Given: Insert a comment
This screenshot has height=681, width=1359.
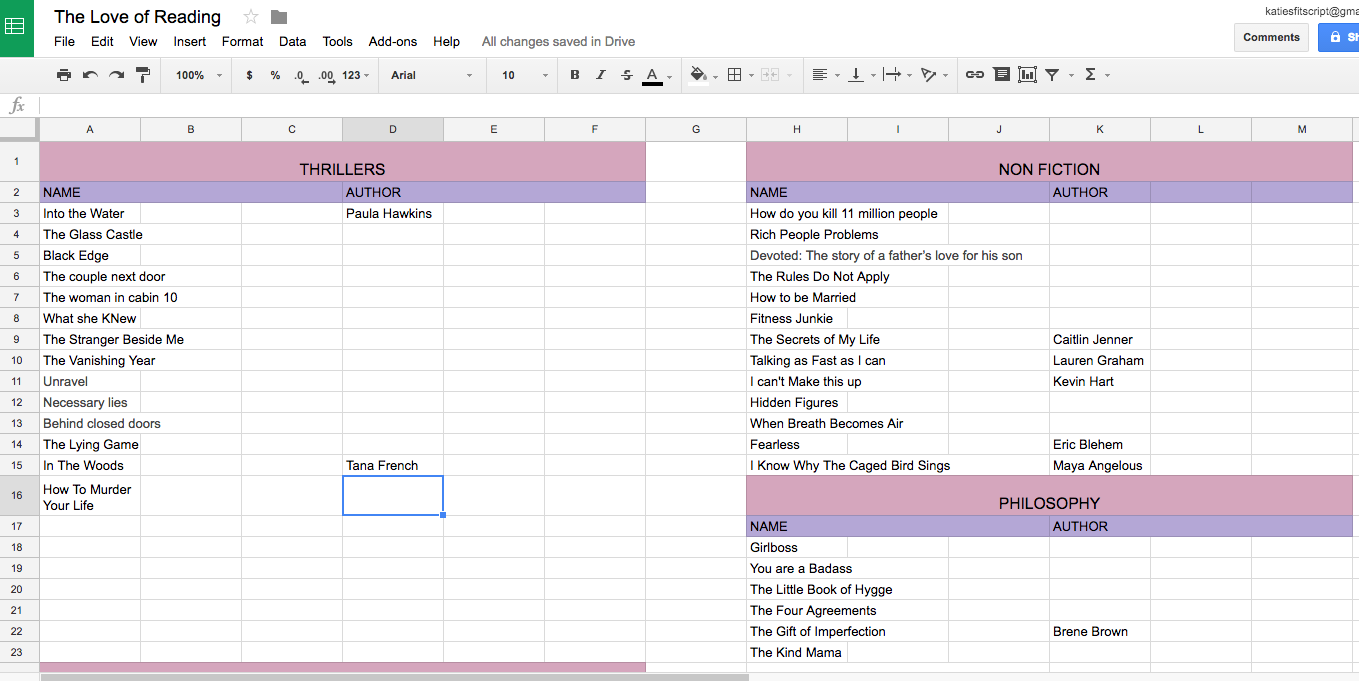Looking at the screenshot, I should coord(1001,75).
